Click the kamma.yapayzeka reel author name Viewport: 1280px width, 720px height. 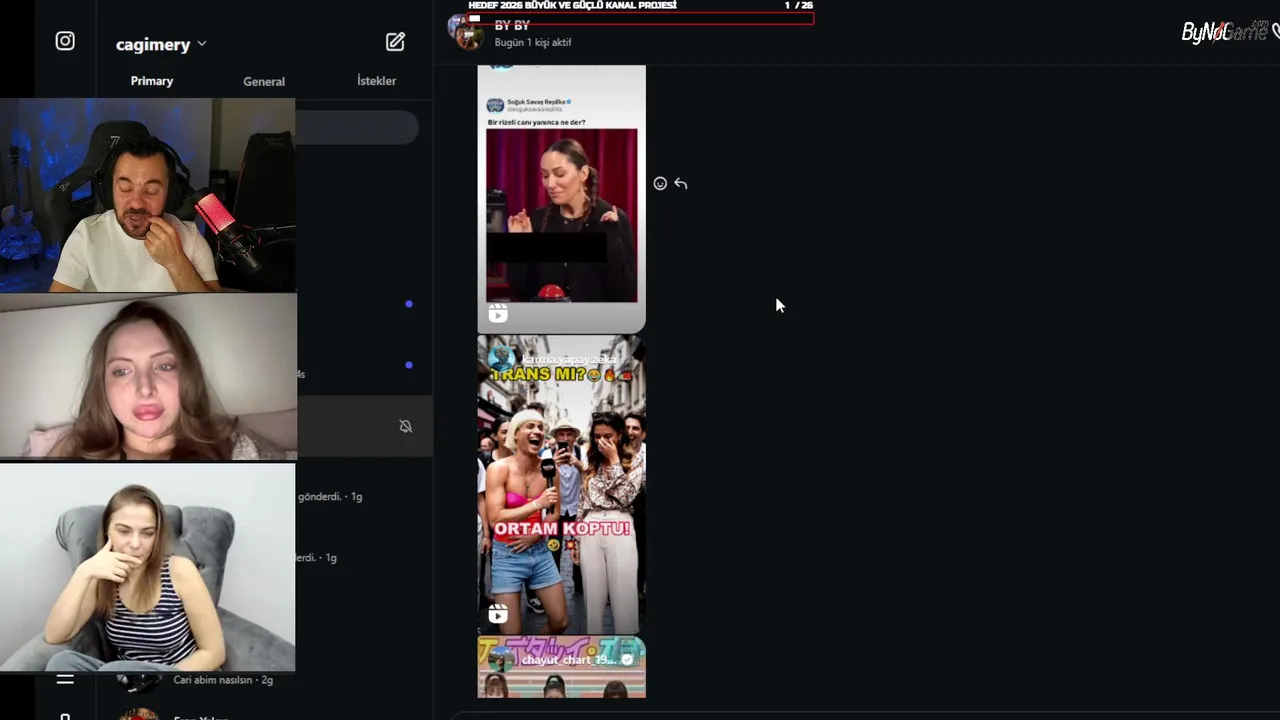pos(567,359)
